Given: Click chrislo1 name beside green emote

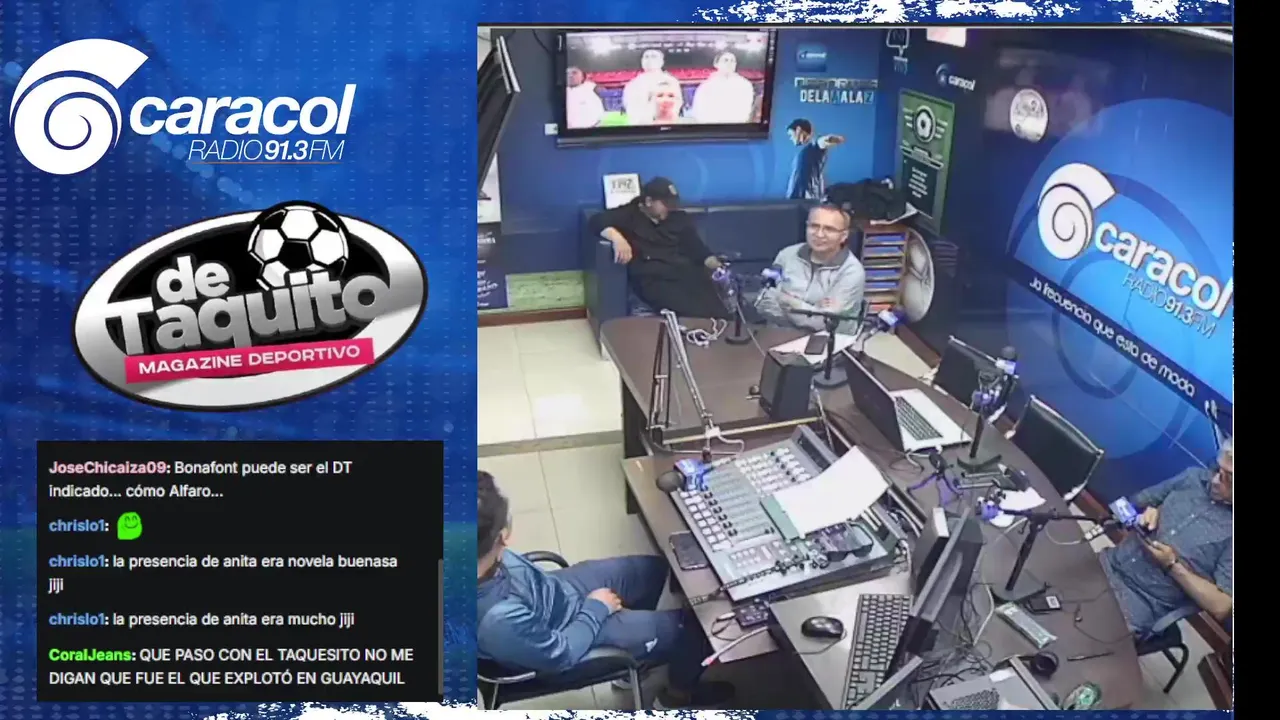Looking at the screenshot, I should [78, 526].
